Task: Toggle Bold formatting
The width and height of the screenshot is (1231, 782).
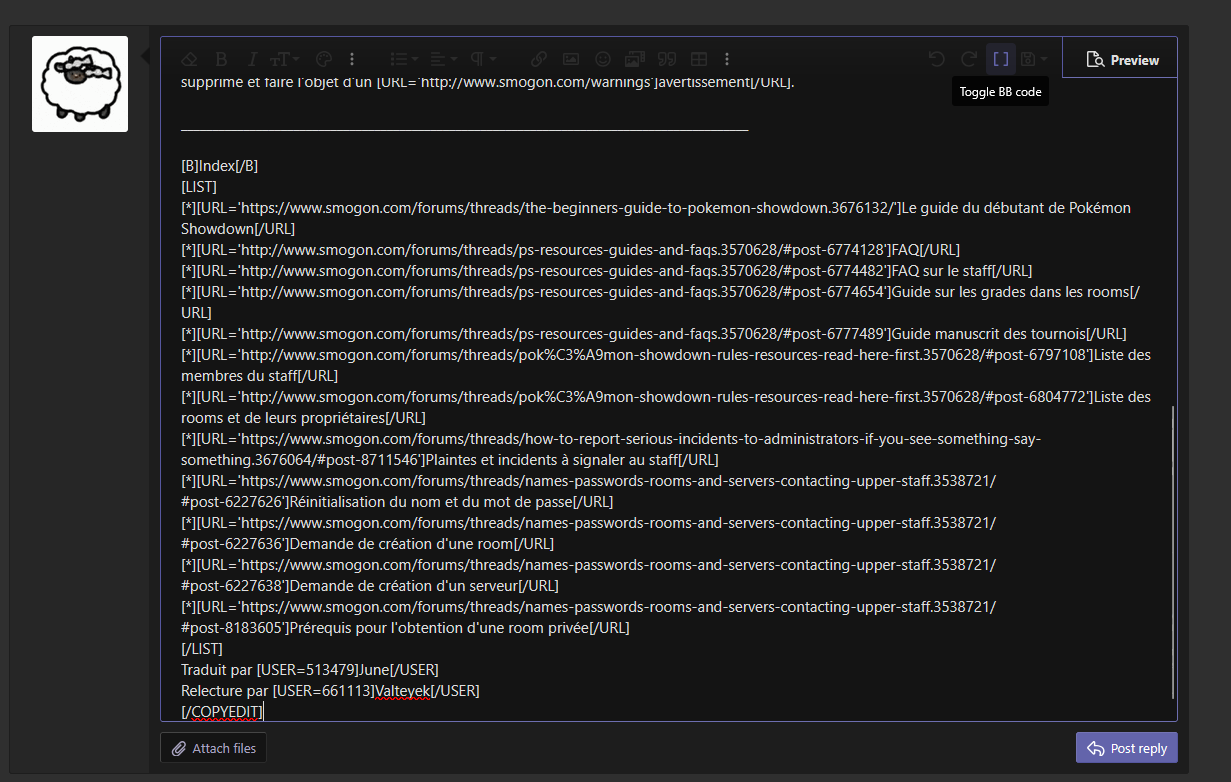Action: (x=222, y=59)
